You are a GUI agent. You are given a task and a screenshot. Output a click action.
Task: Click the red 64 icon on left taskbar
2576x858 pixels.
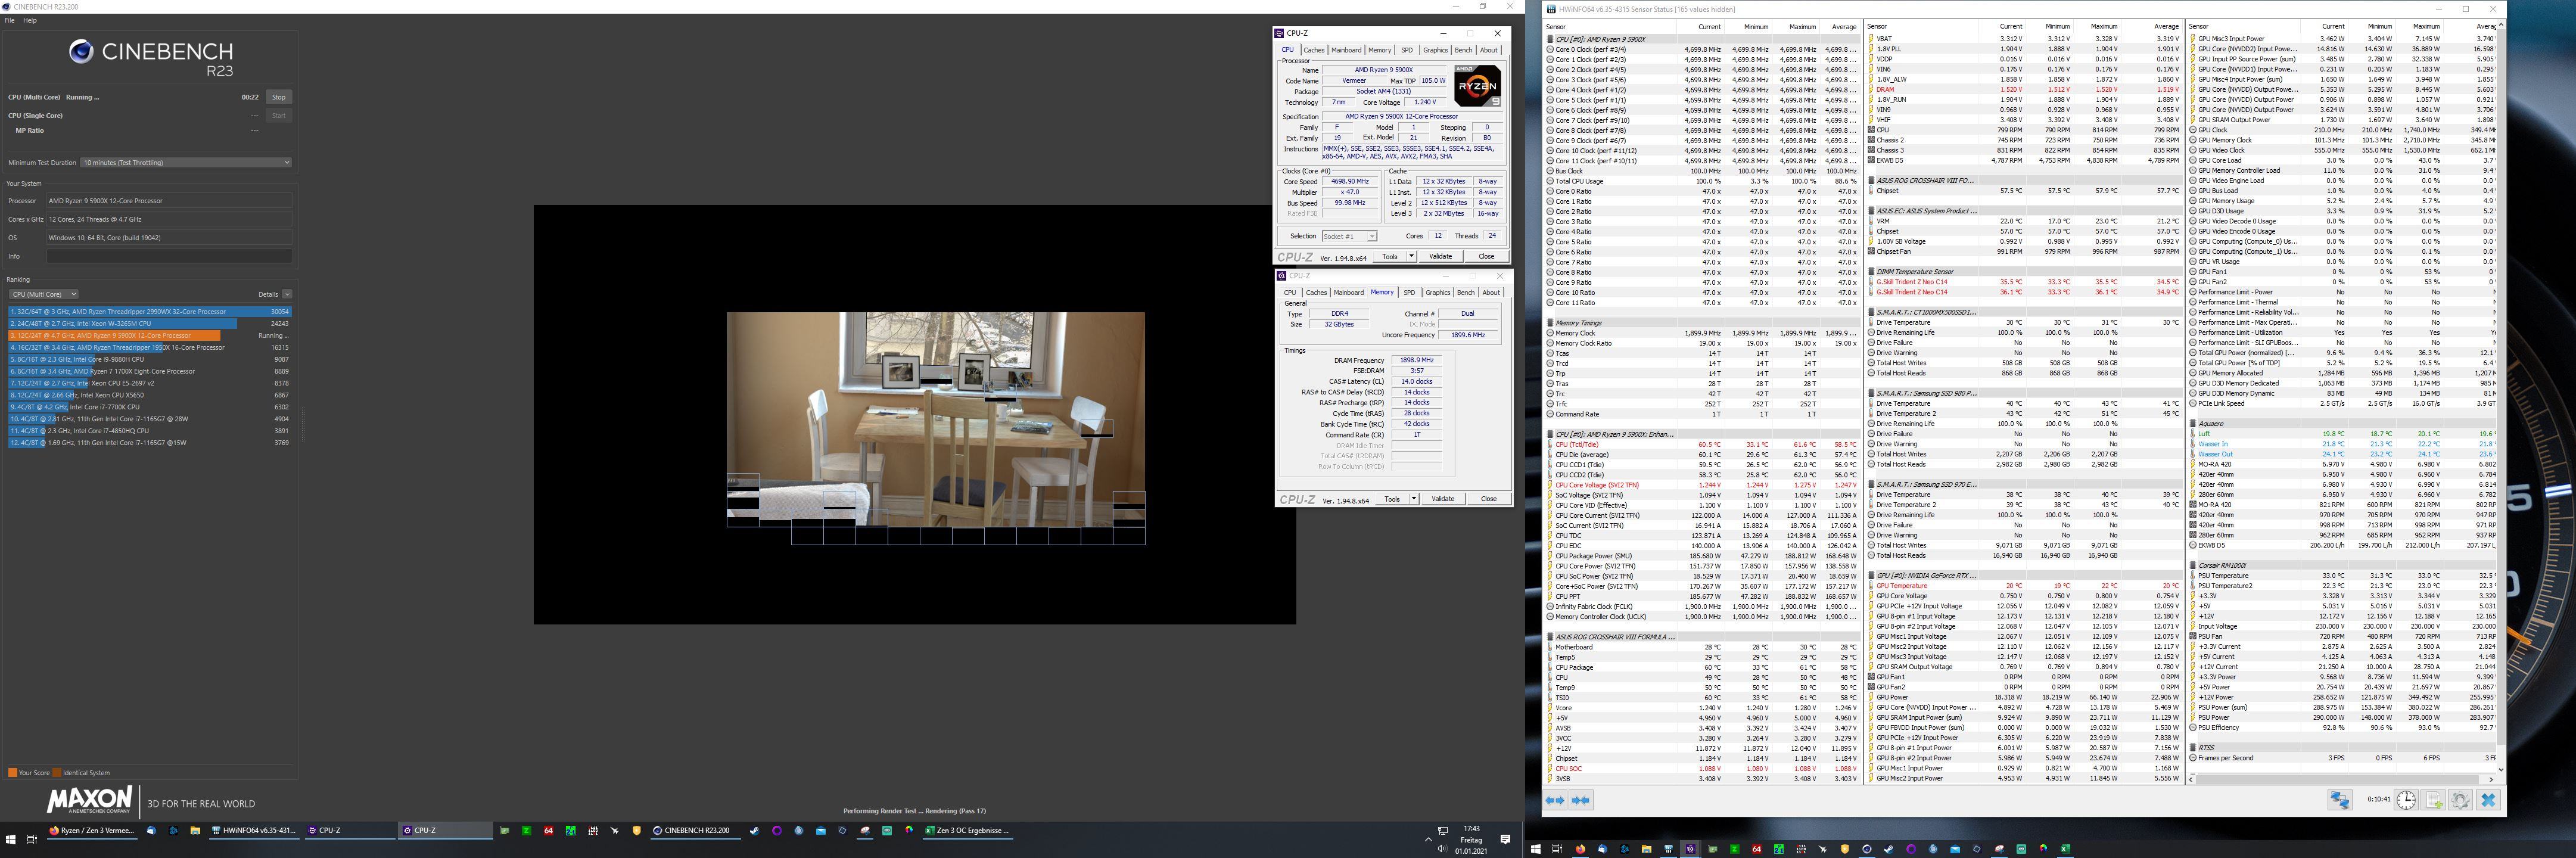[549, 830]
